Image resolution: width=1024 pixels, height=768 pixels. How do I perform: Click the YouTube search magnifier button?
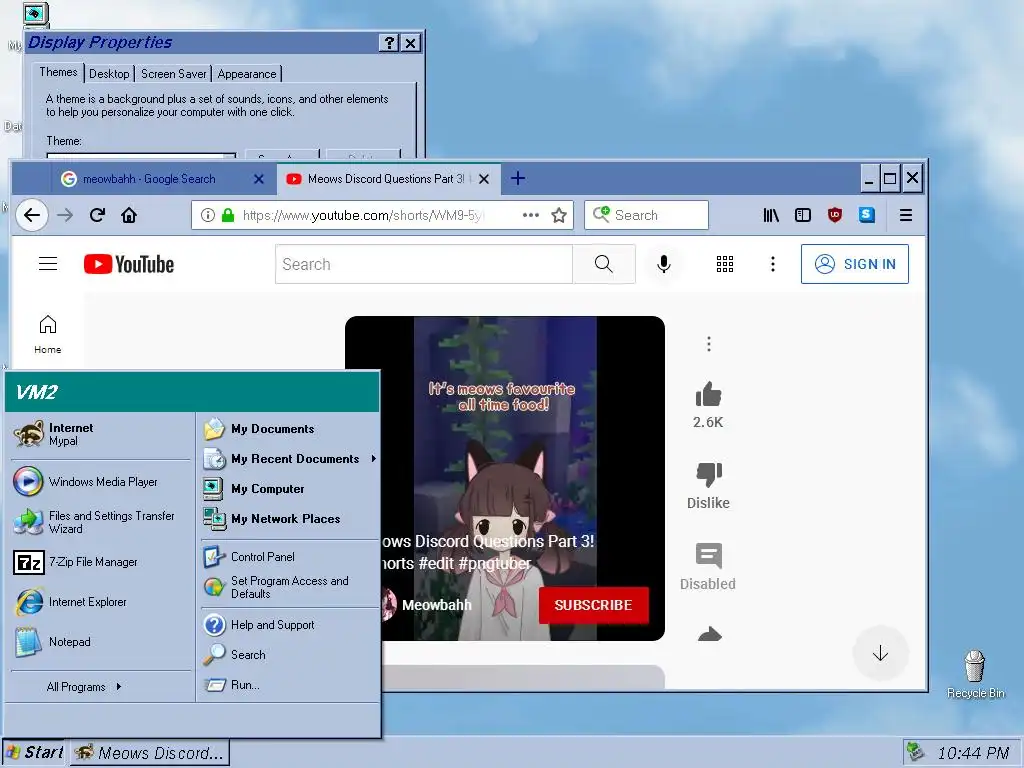coord(603,264)
